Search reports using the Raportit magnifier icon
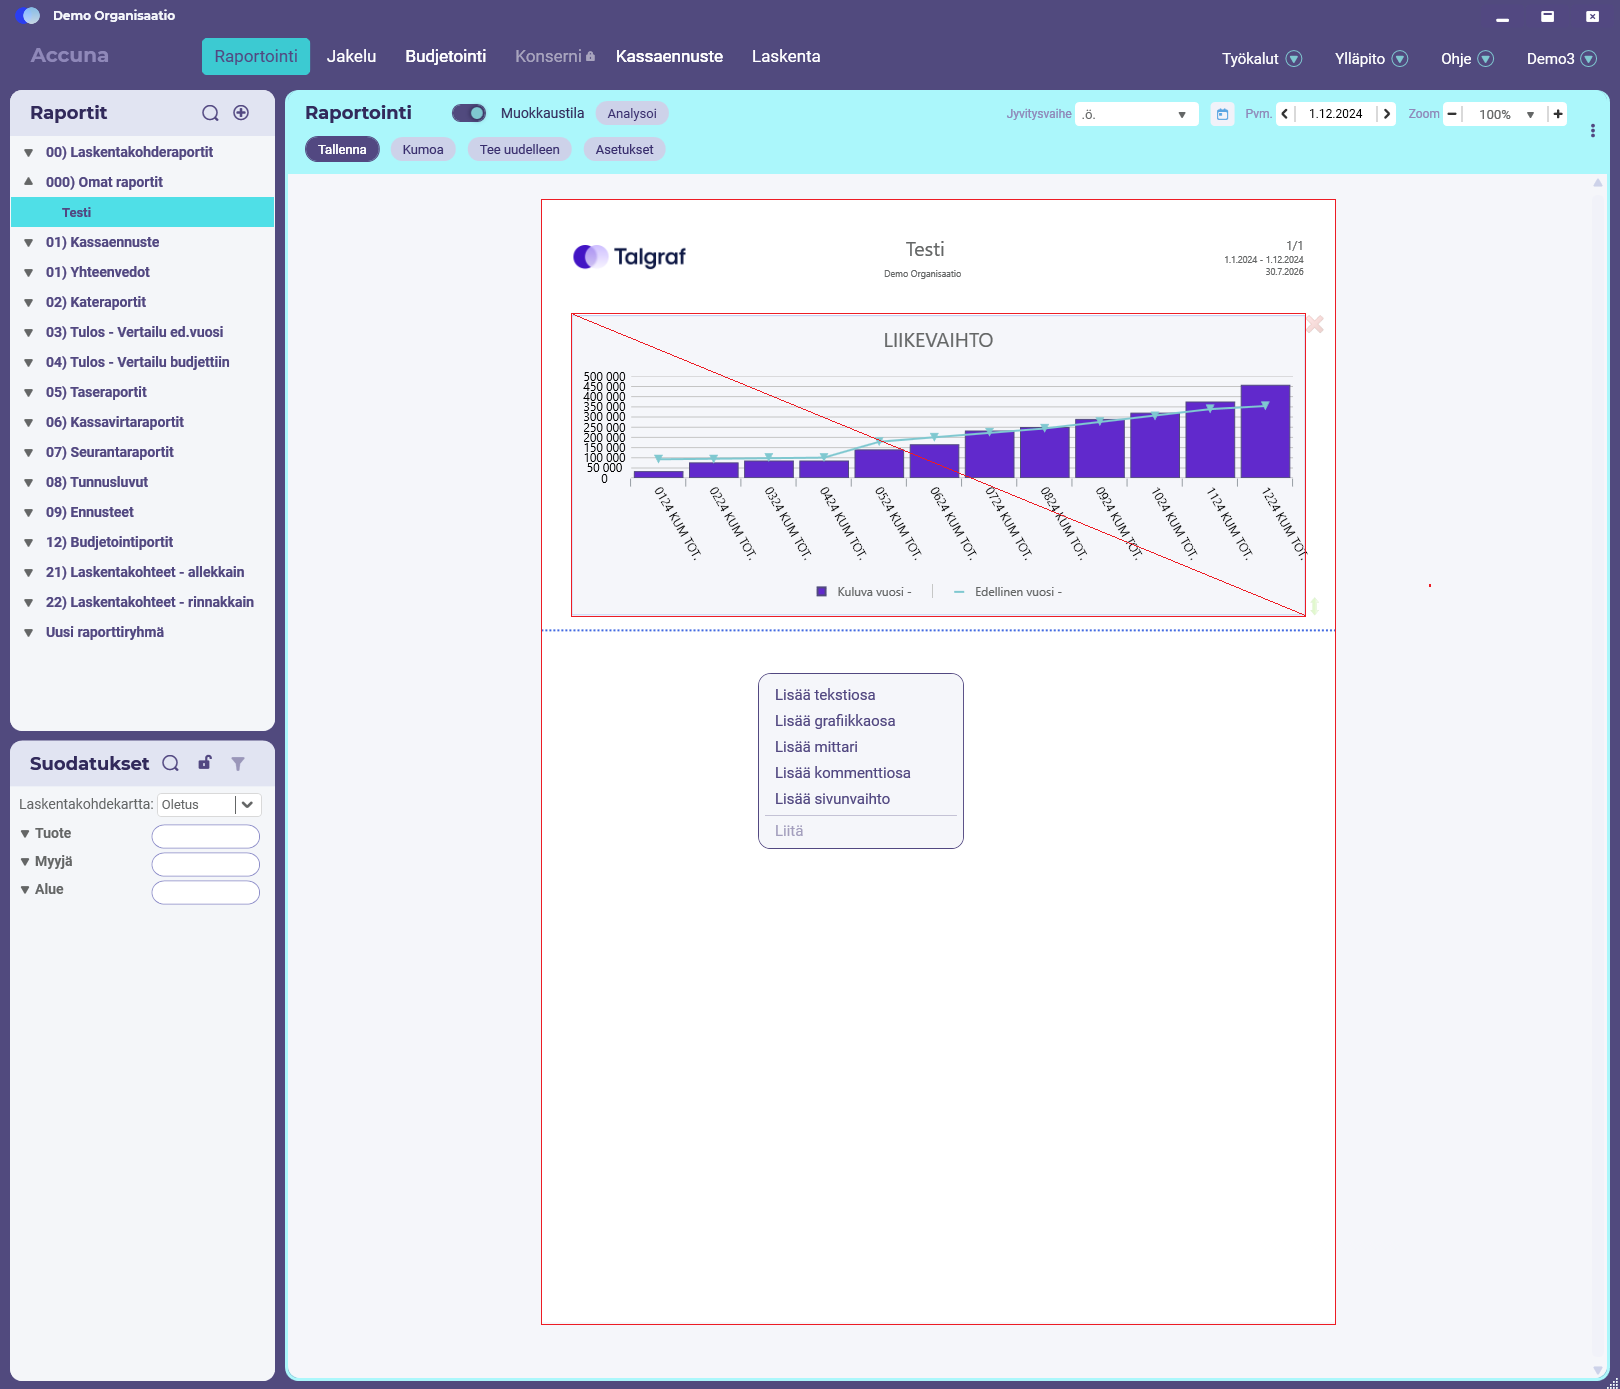Image resolution: width=1620 pixels, height=1389 pixels. (x=210, y=113)
